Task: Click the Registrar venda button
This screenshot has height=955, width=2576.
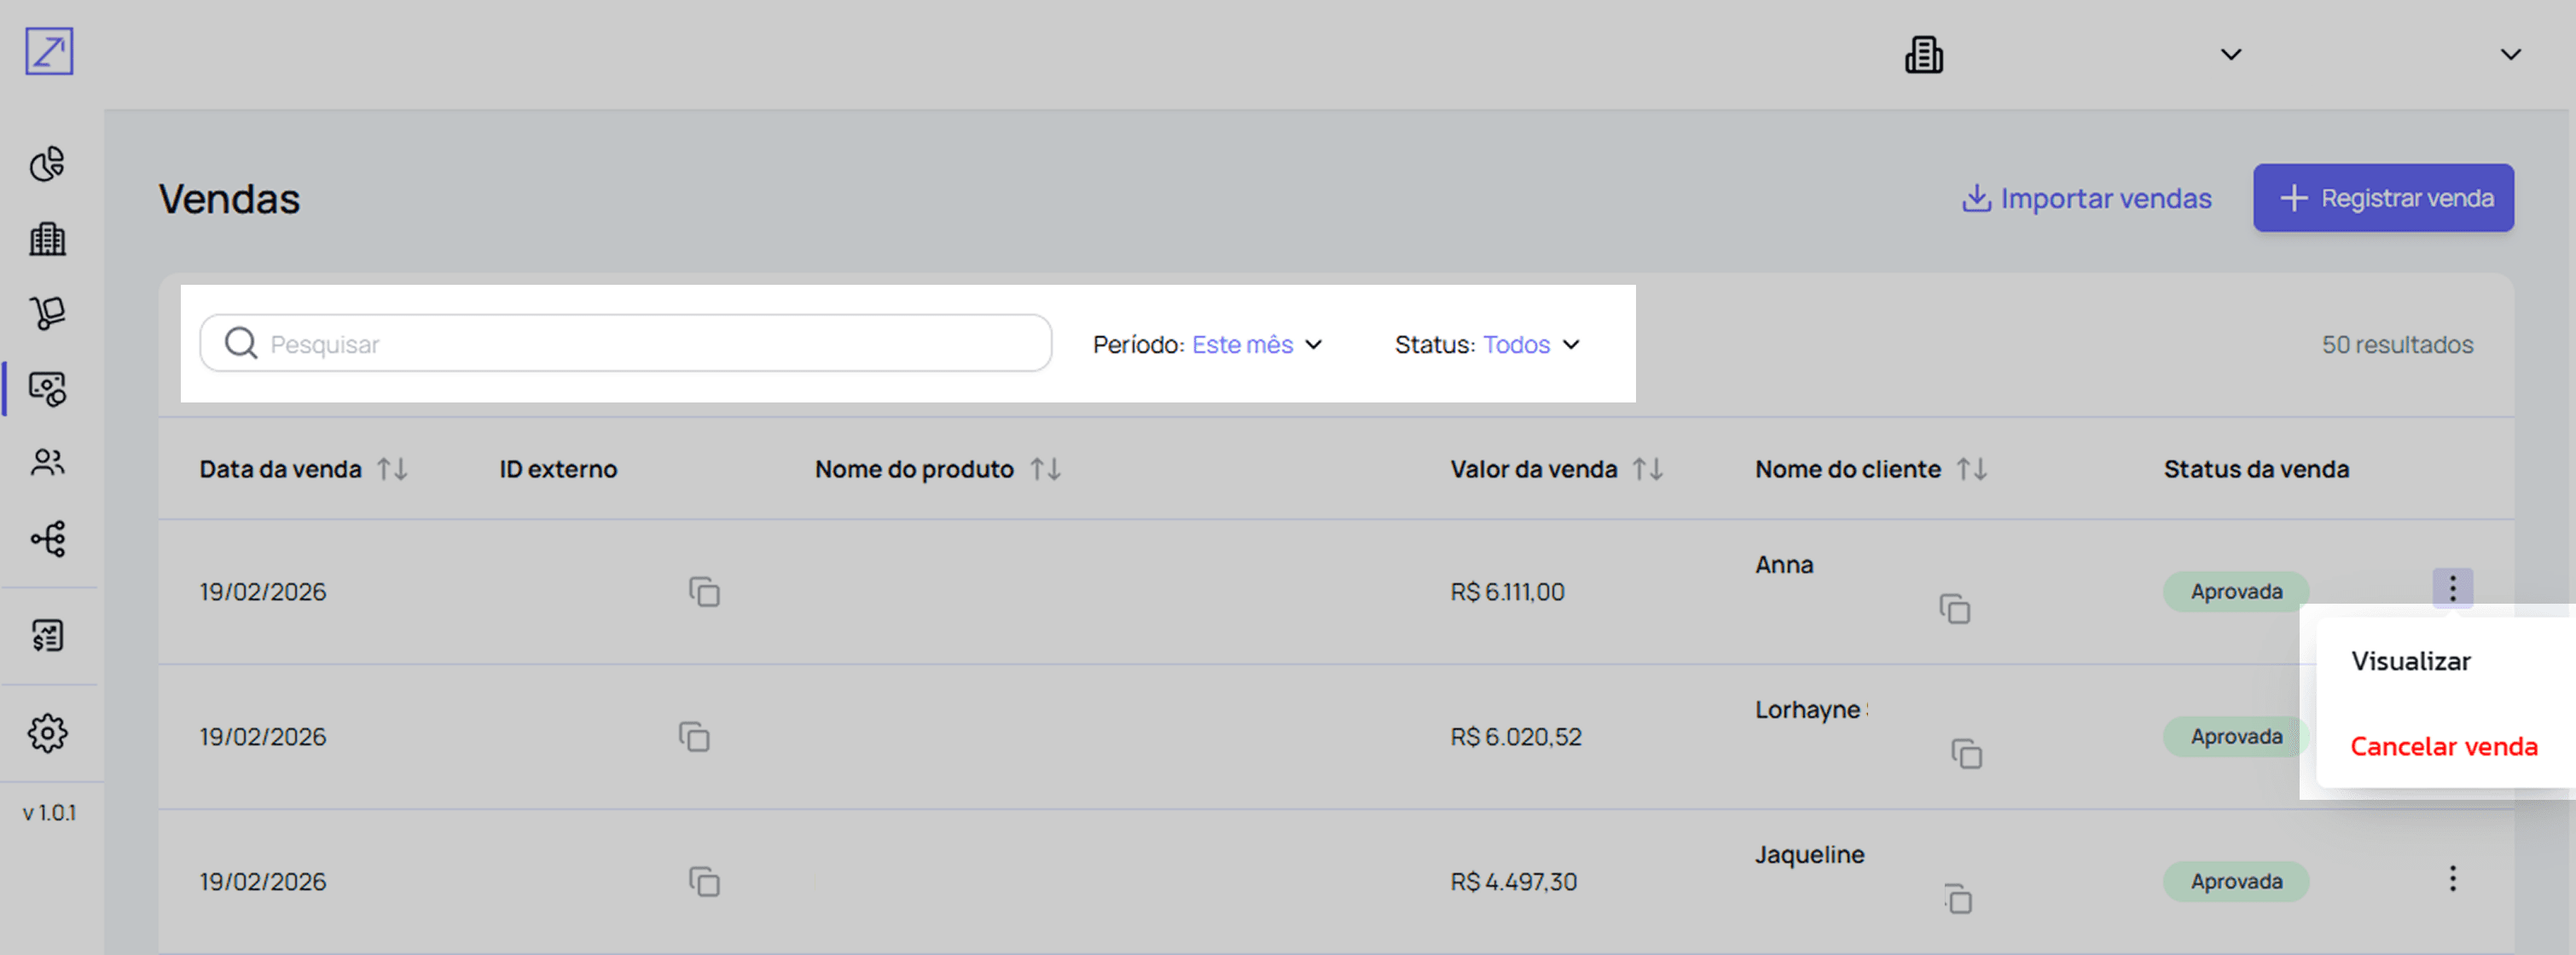Action: (2382, 198)
